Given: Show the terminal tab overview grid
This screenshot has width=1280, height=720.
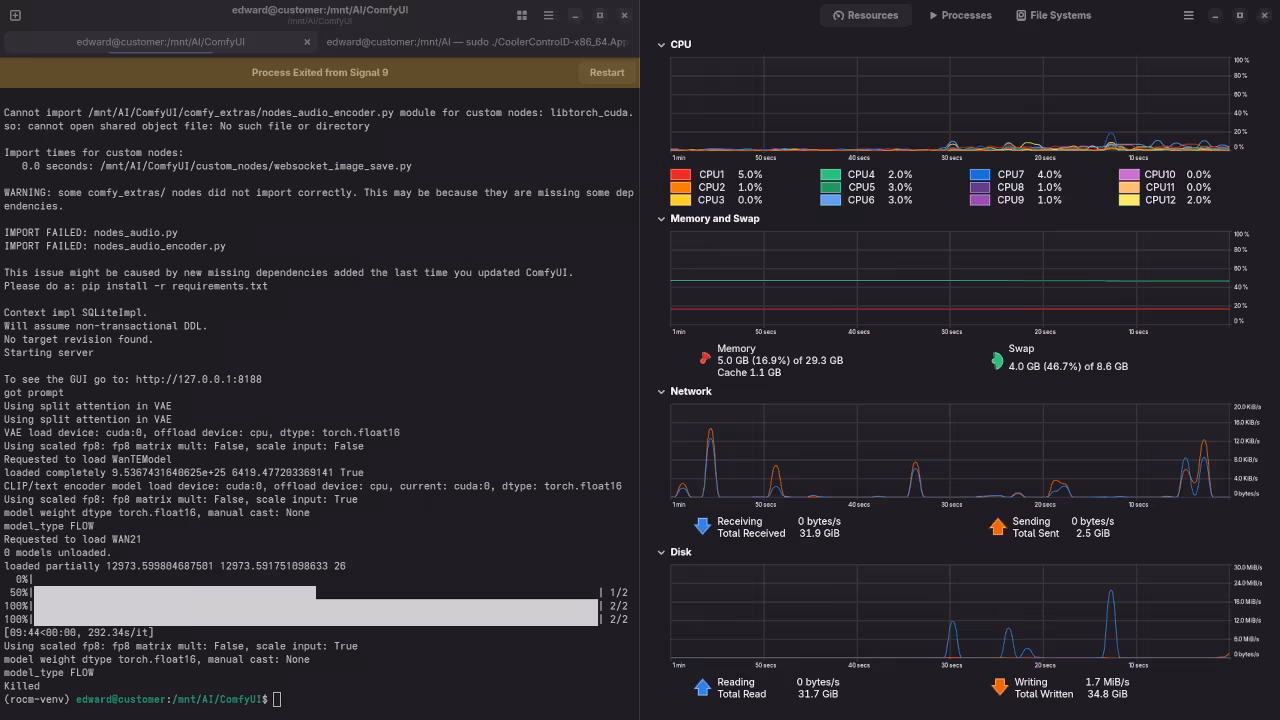Looking at the screenshot, I should [522, 15].
